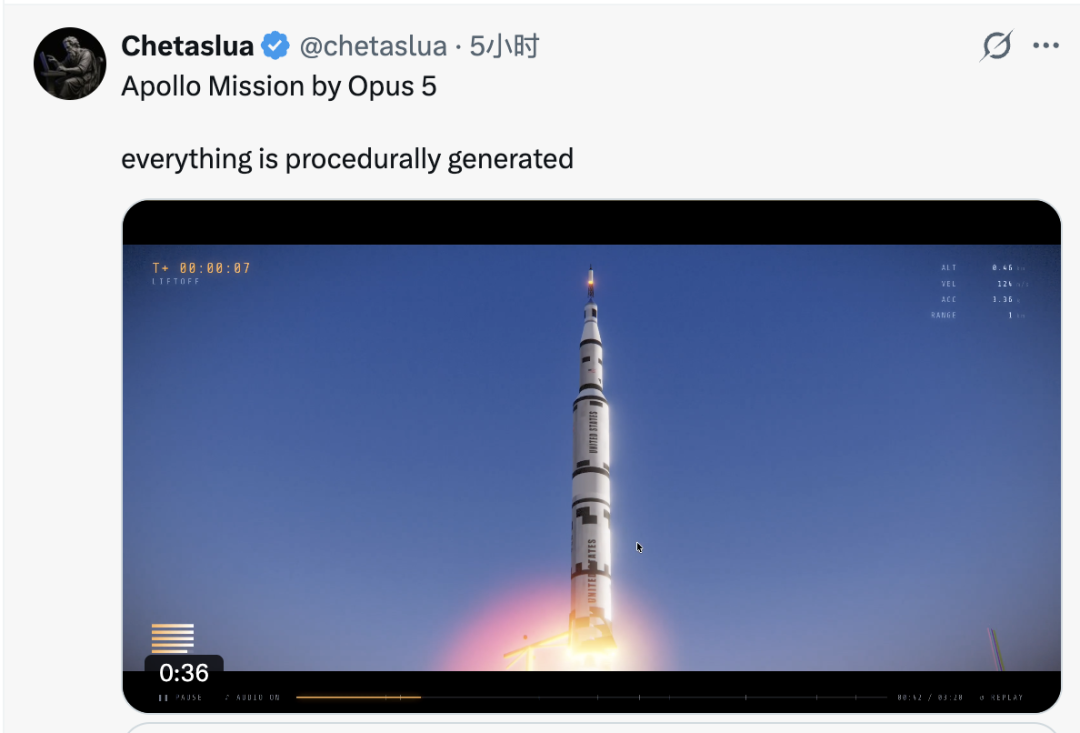Click a tick marker on the timeline
Image resolution: width=1080 pixels, height=733 pixels.
click(x=639, y=697)
